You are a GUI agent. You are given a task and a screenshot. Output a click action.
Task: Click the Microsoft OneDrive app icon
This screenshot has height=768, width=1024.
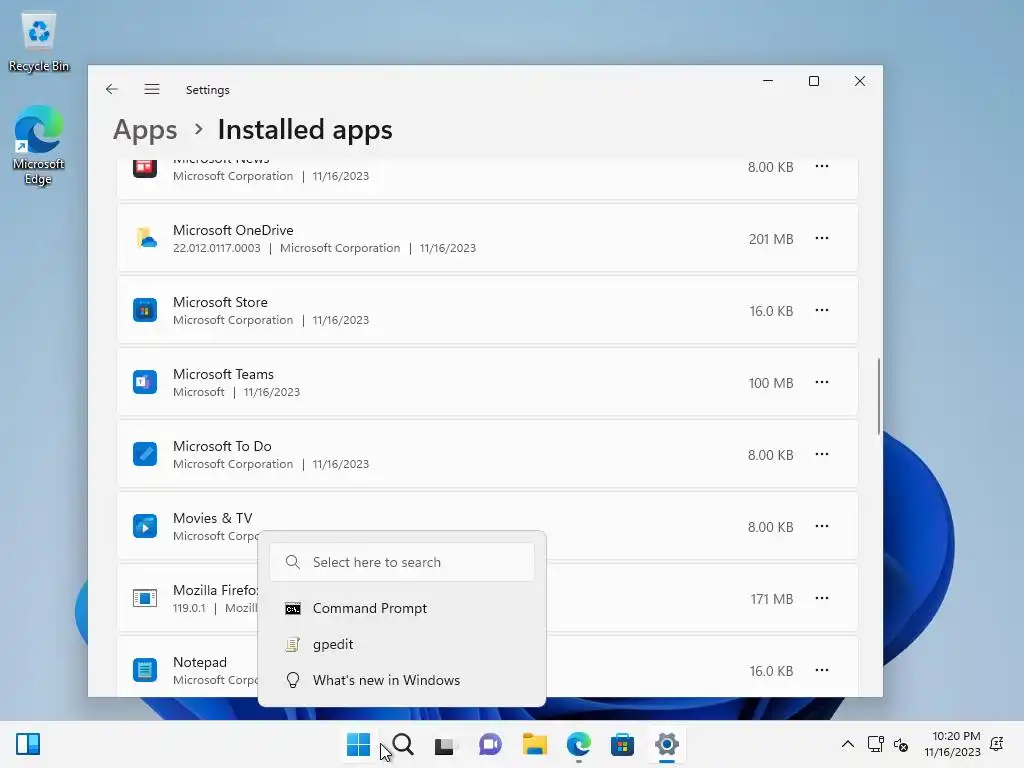145,238
